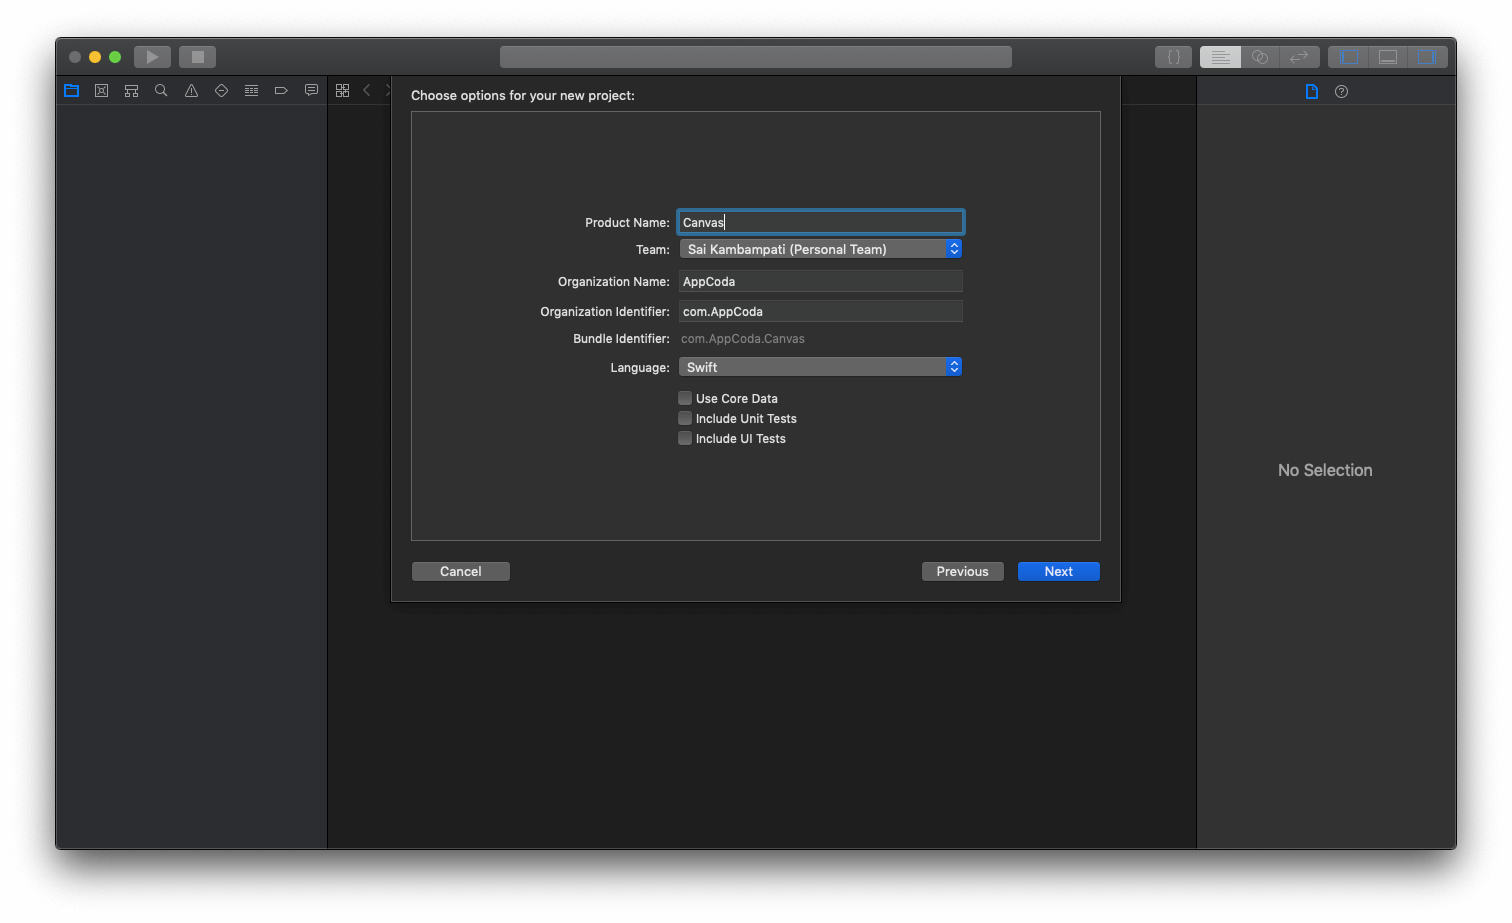This screenshot has height=923, width=1512.
Task: Open the Report navigator speech bubble icon
Action: [x=311, y=91]
